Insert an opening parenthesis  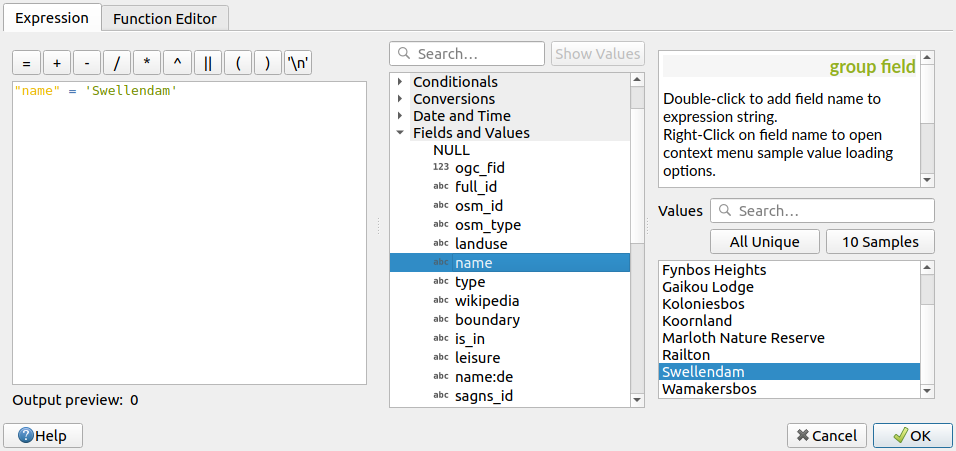[237, 63]
